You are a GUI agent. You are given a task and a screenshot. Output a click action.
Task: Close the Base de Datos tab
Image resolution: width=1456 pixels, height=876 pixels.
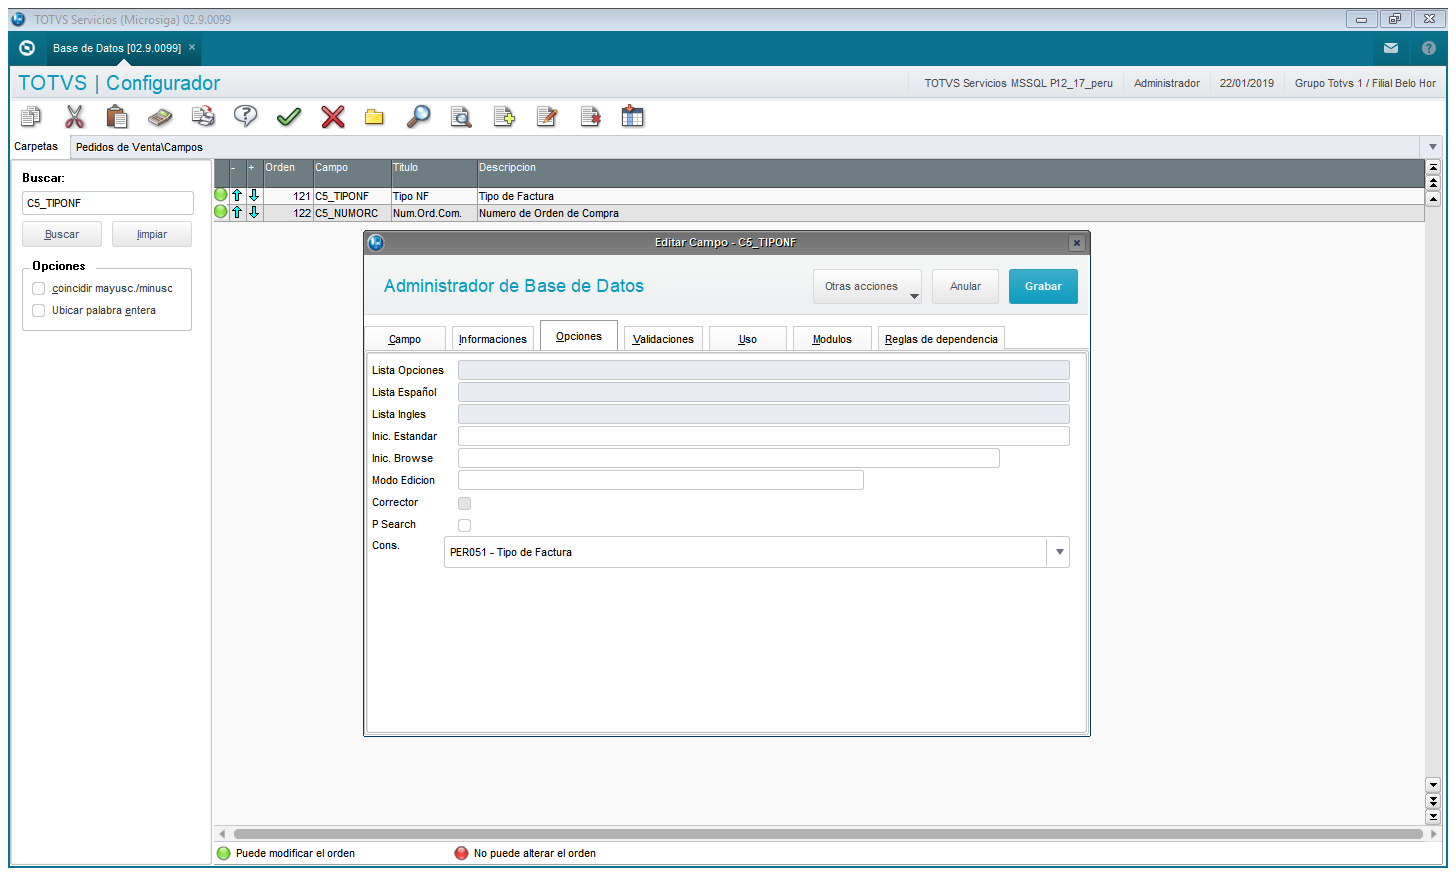coord(192,47)
